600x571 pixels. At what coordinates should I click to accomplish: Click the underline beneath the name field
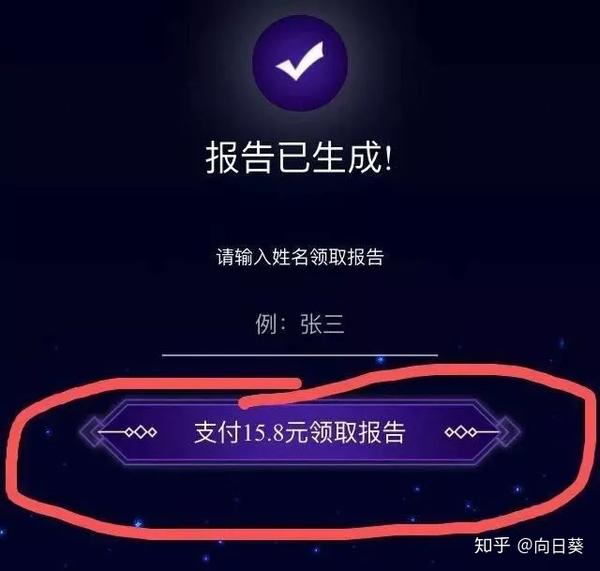300,355
